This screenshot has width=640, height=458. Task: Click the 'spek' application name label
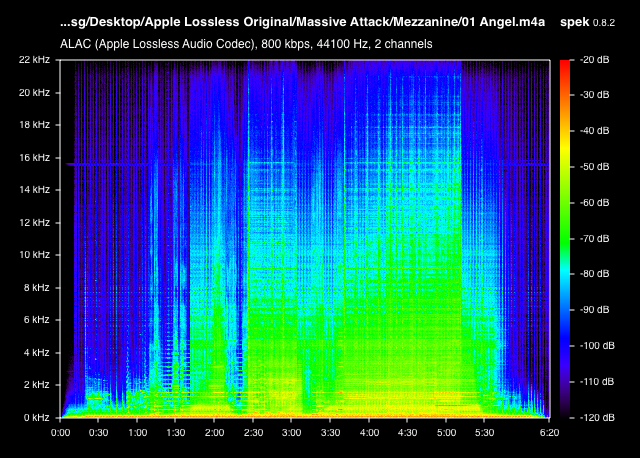(x=575, y=22)
